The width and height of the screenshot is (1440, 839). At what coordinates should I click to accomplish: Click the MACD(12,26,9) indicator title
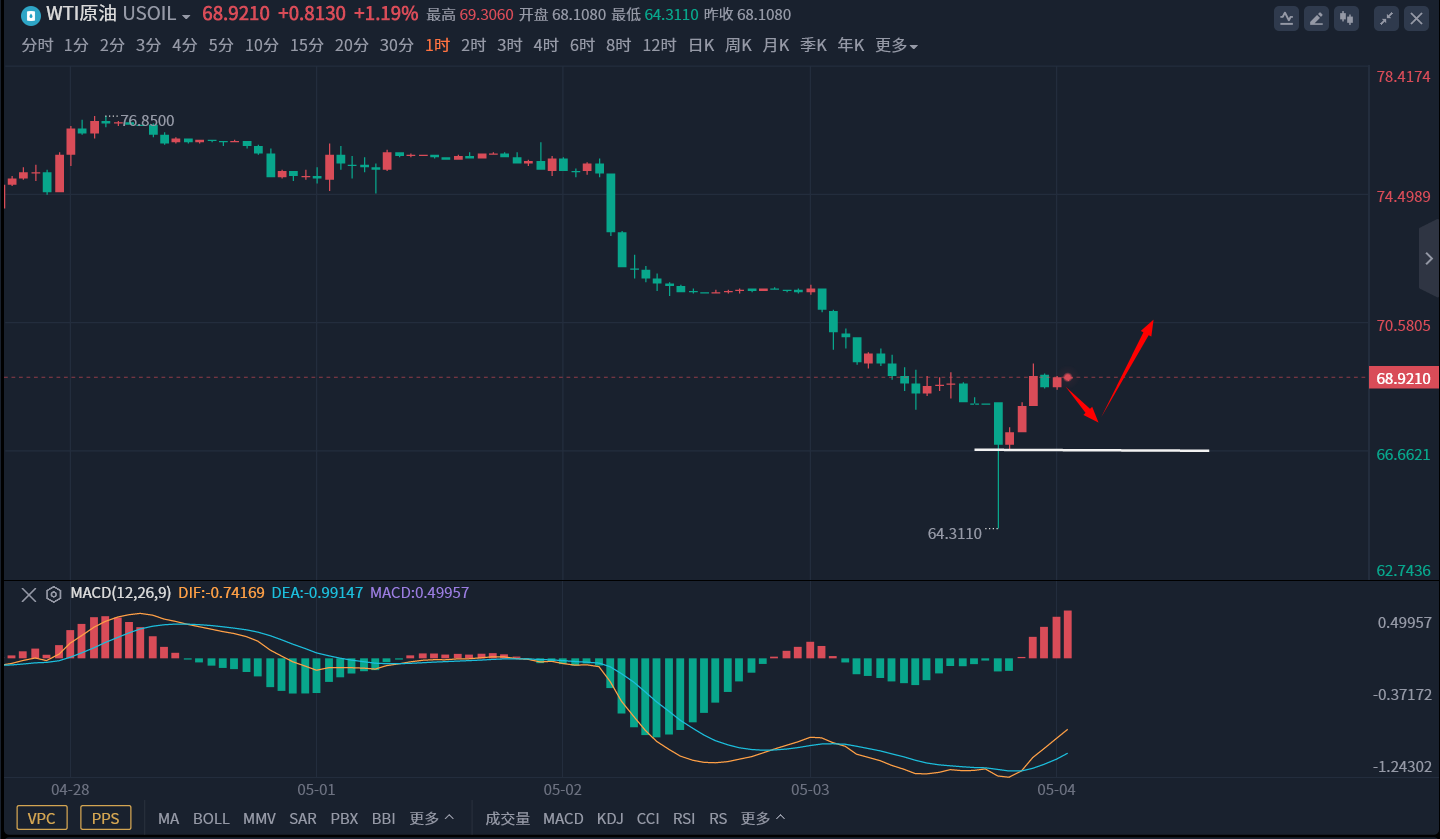coord(120,593)
